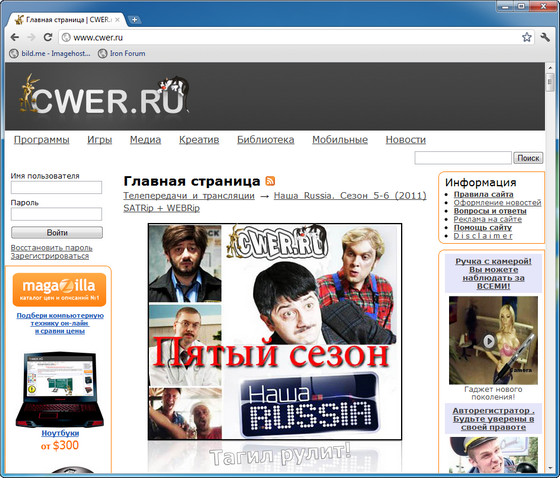560x478 pixels.
Task: Open the Библиотека menu section
Action: coord(266,140)
